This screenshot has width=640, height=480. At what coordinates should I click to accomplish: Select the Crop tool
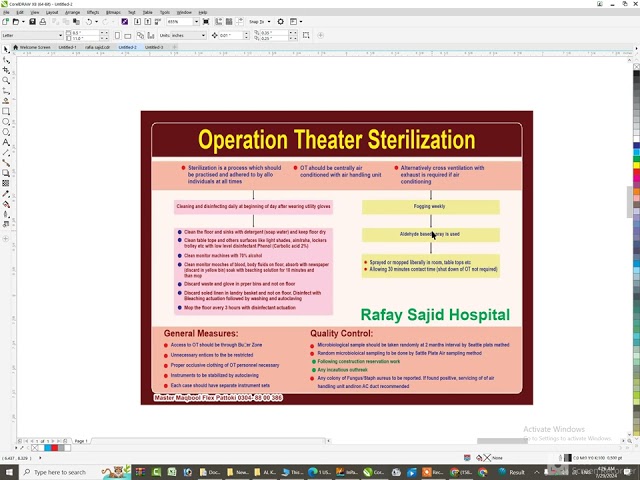[6, 70]
